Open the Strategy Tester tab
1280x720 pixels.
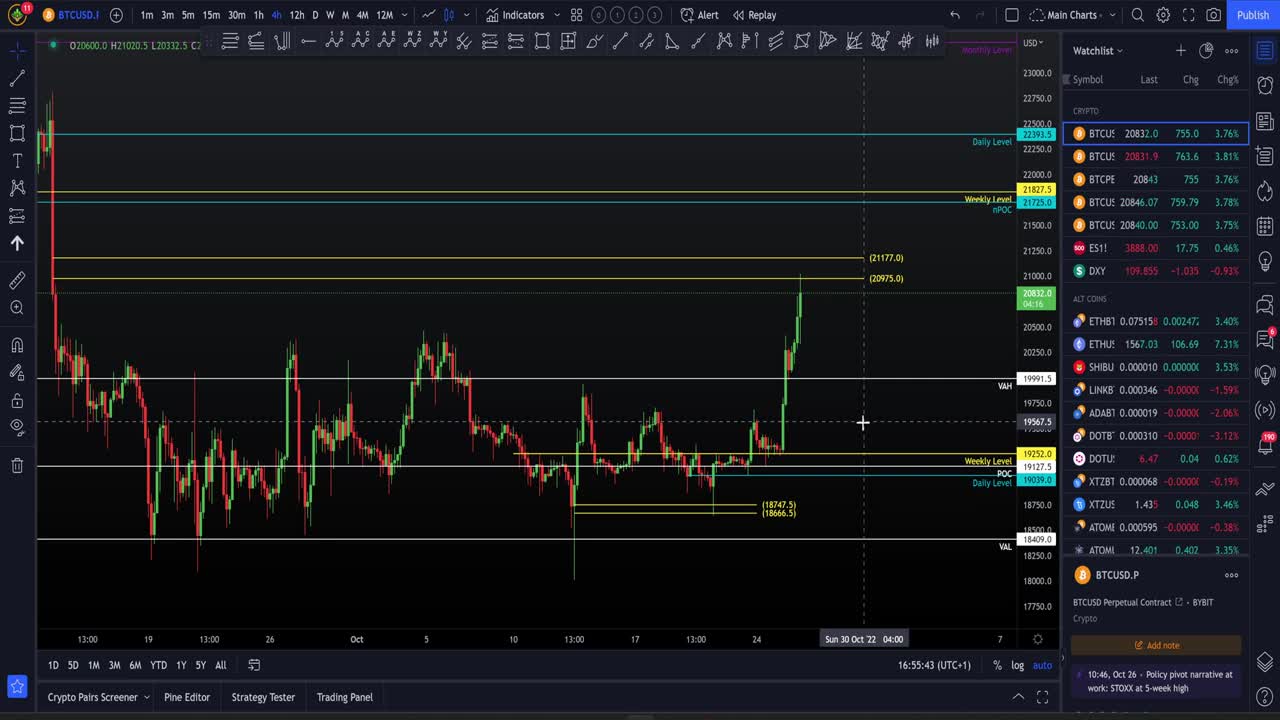263,697
